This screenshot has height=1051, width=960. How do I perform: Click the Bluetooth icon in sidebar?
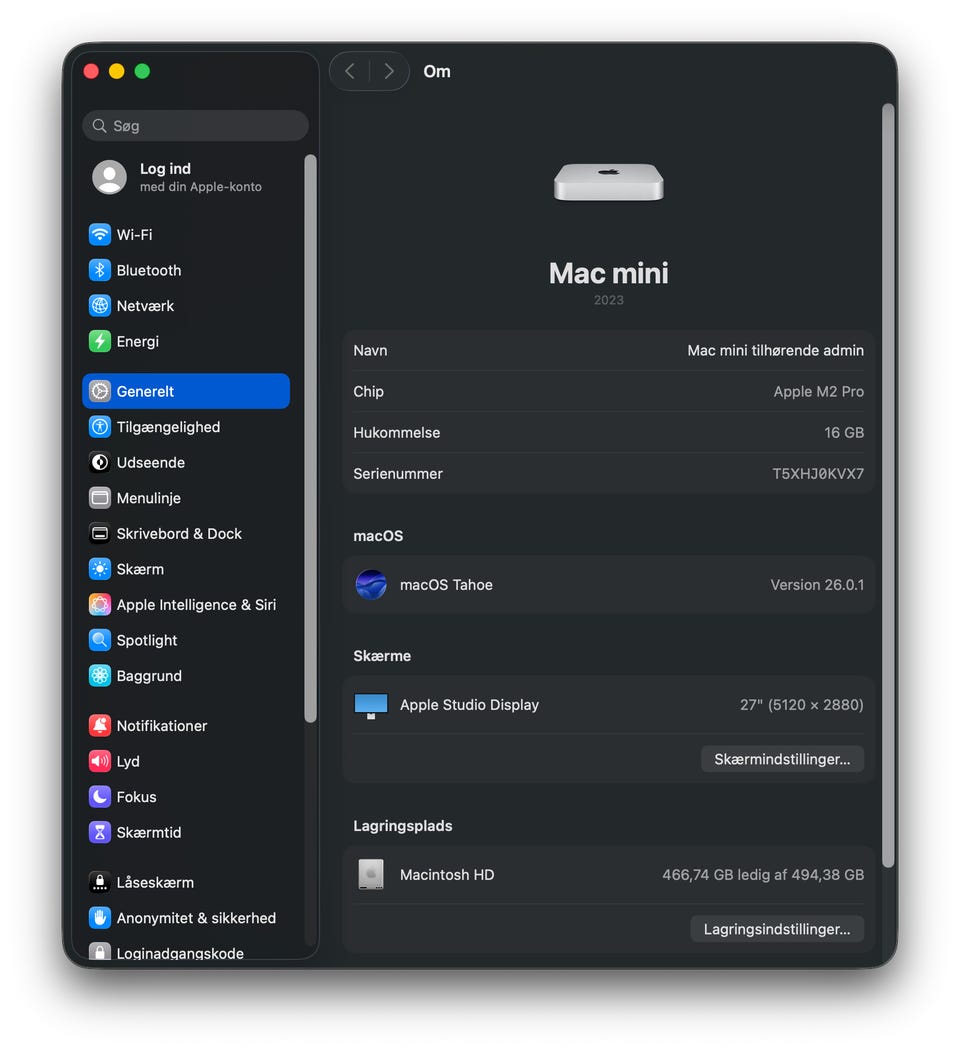coord(100,270)
